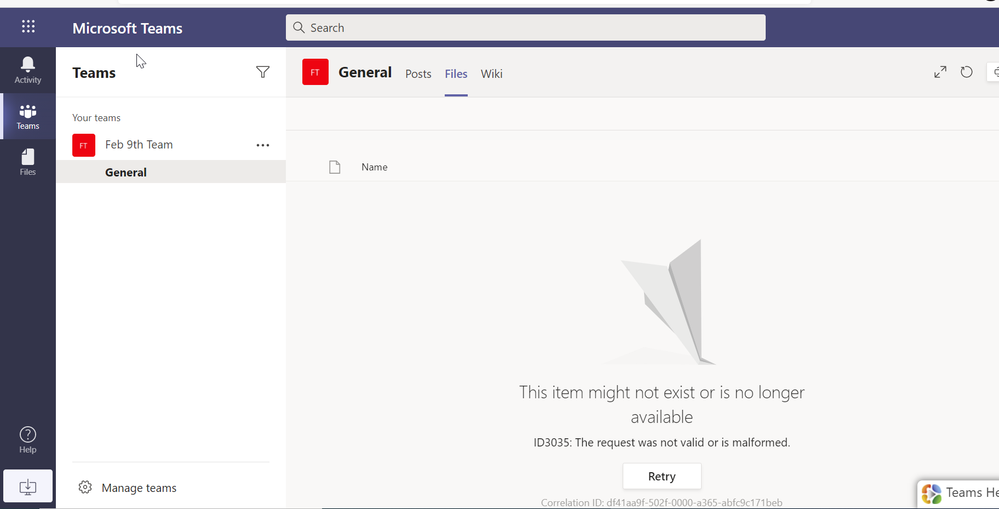Viewport: 999px width, 509px height.
Task: Expand the tab to full screen
Action: (x=940, y=72)
